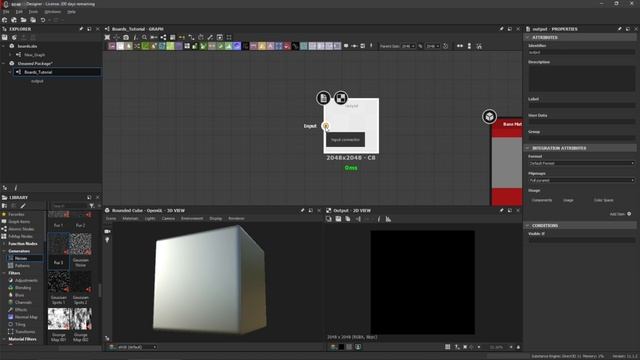Collapse the Unsaved Package tree item
Image resolution: width=640 pixels, height=360 pixels.
point(4,64)
